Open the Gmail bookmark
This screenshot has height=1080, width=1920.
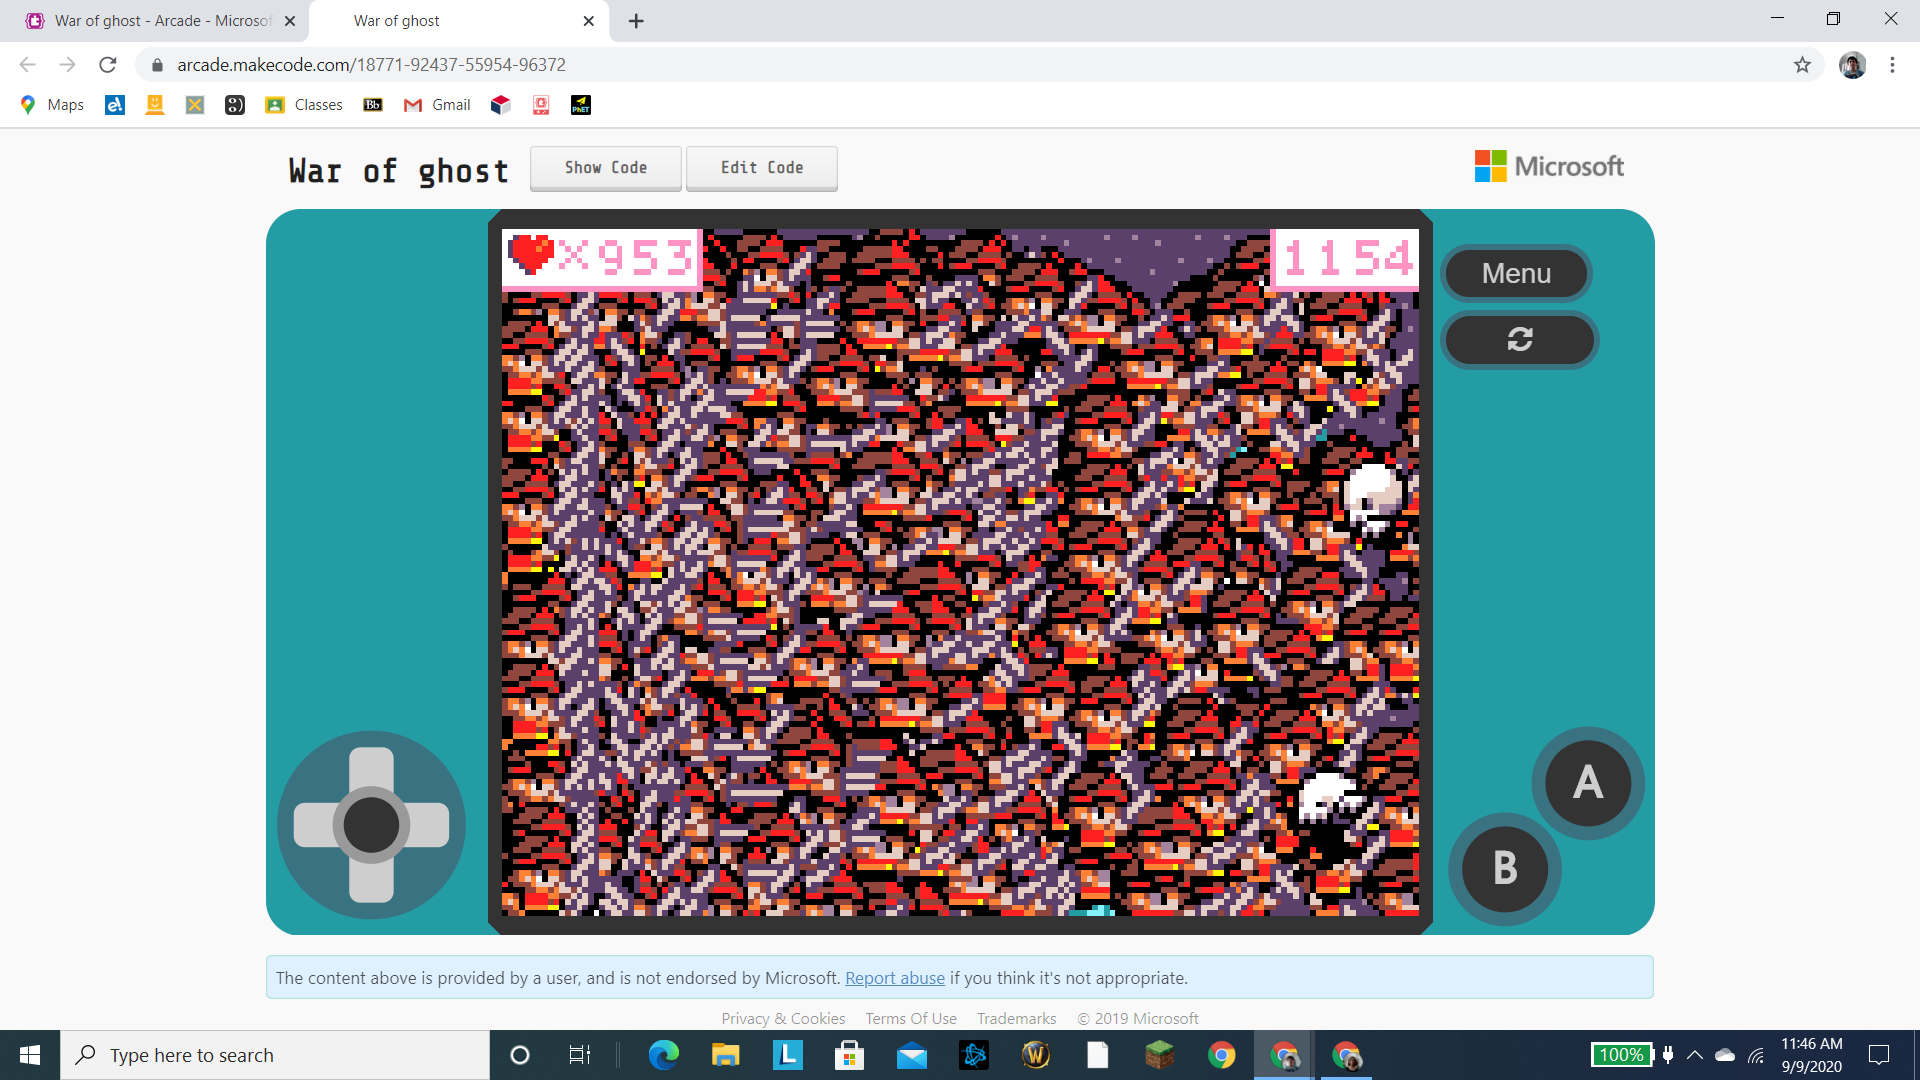(x=437, y=105)
